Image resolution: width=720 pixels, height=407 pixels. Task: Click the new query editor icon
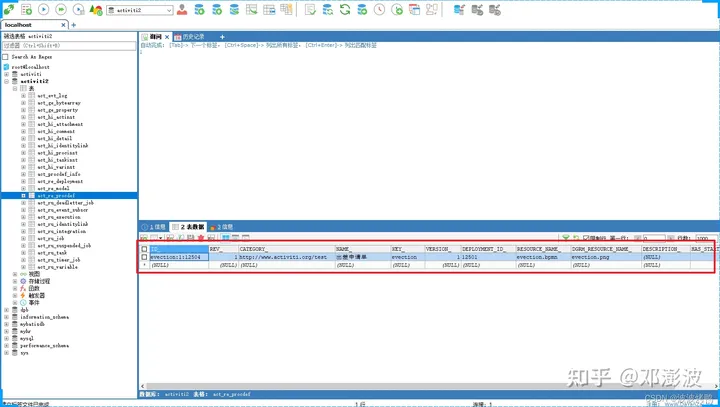pos(27,9)
